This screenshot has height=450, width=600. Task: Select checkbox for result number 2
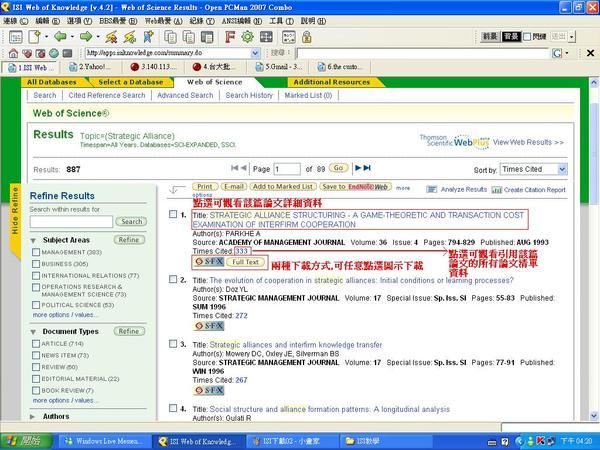point(173,279)
